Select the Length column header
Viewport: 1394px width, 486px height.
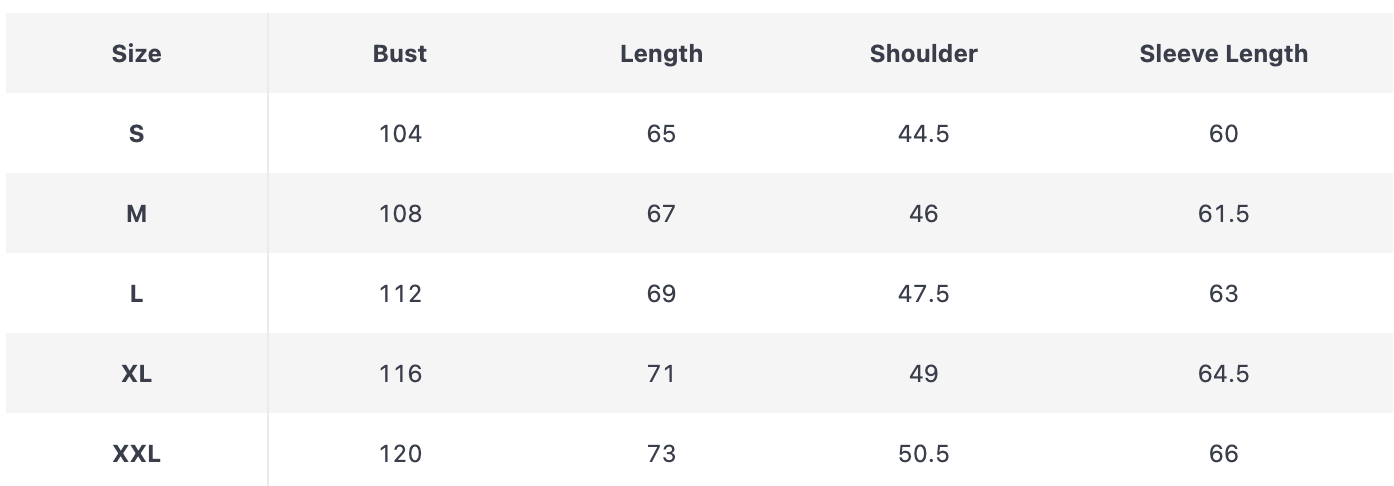[x=661, y=54]
